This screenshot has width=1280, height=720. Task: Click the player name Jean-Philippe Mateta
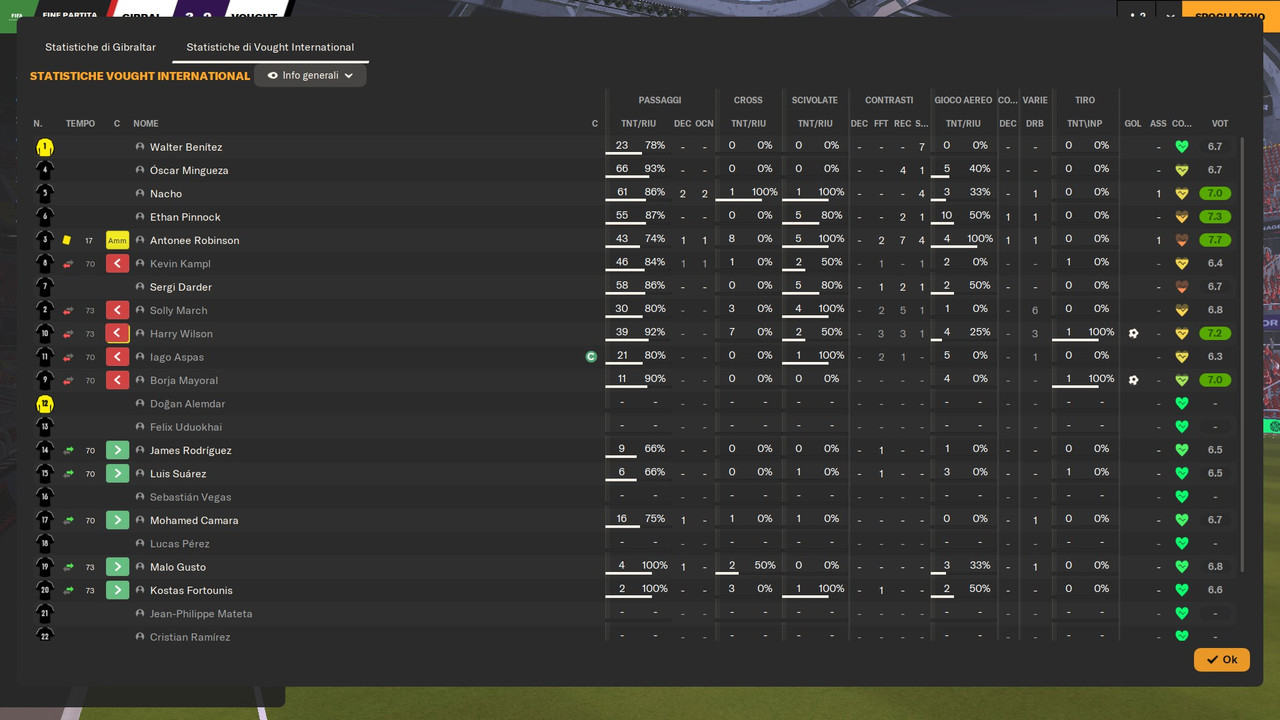tap(201, 614)
